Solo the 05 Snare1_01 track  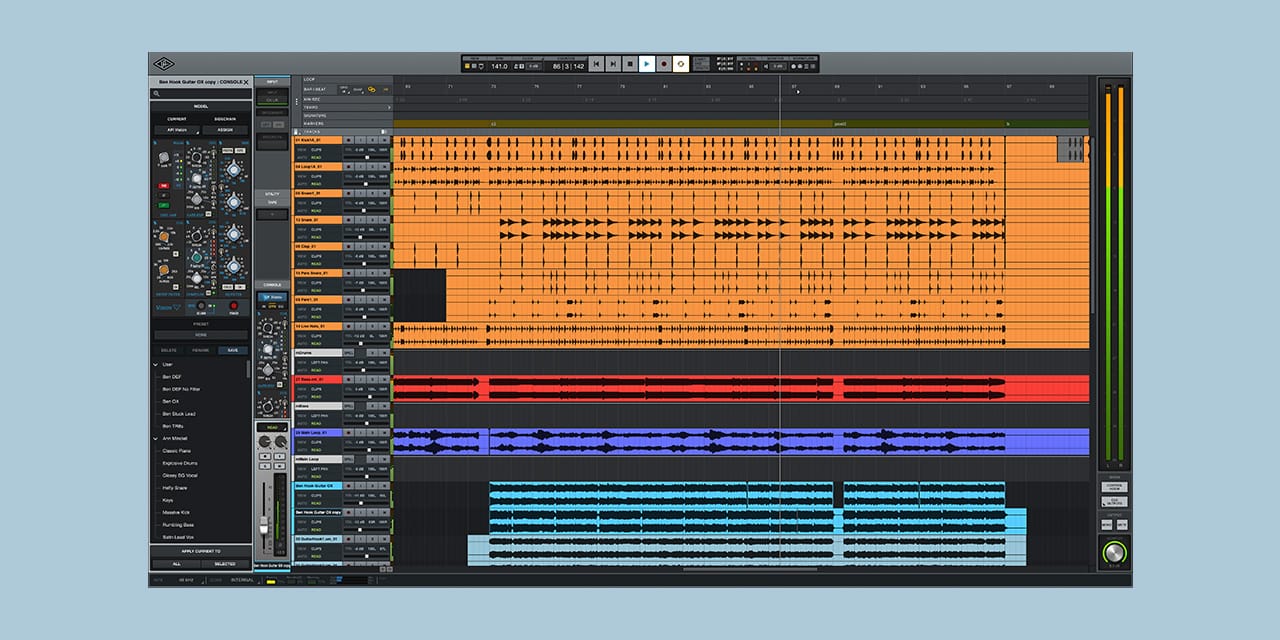[373, 193]
